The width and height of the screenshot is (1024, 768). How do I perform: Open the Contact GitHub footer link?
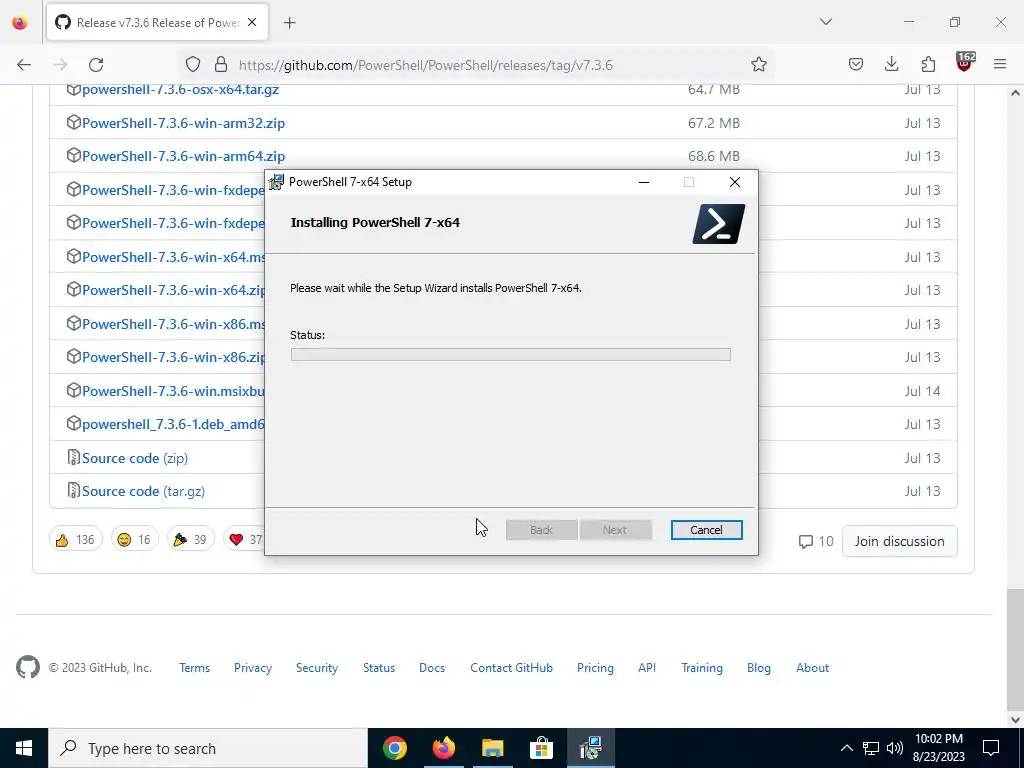pos(511,668)
